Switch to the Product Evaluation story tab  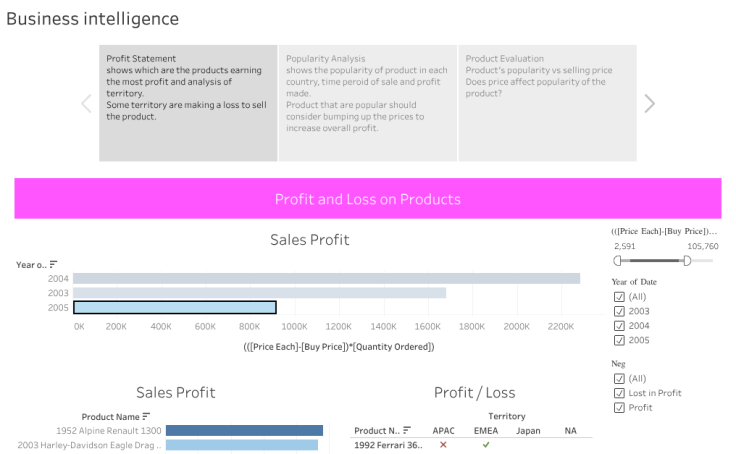pyautogui.click(x=546, y=103)
